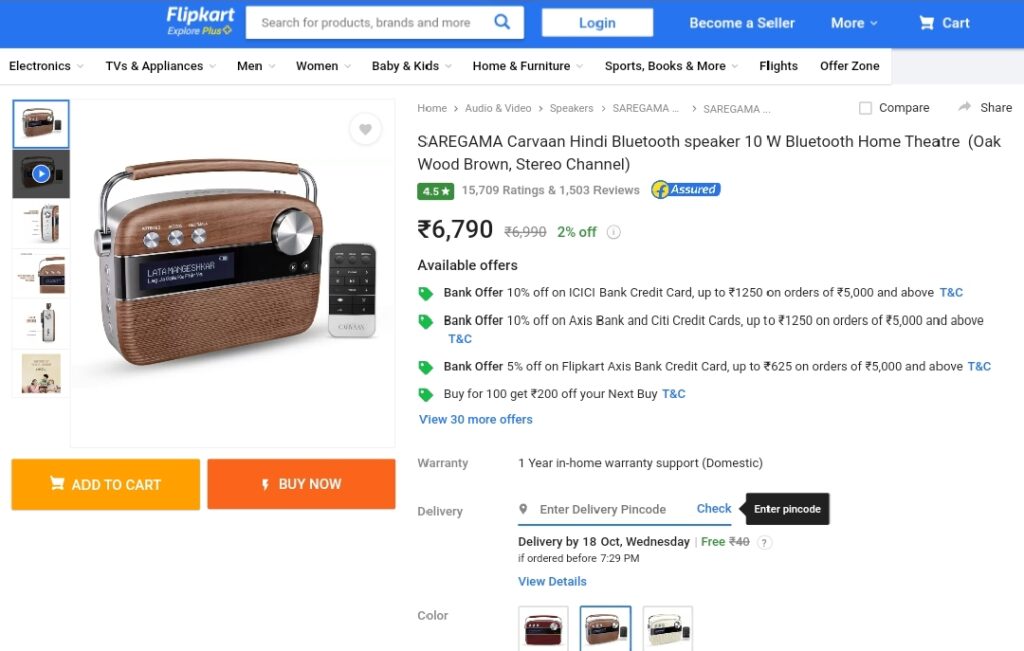
Task: Click the search magnifier icon
Action: click(502, 22)
